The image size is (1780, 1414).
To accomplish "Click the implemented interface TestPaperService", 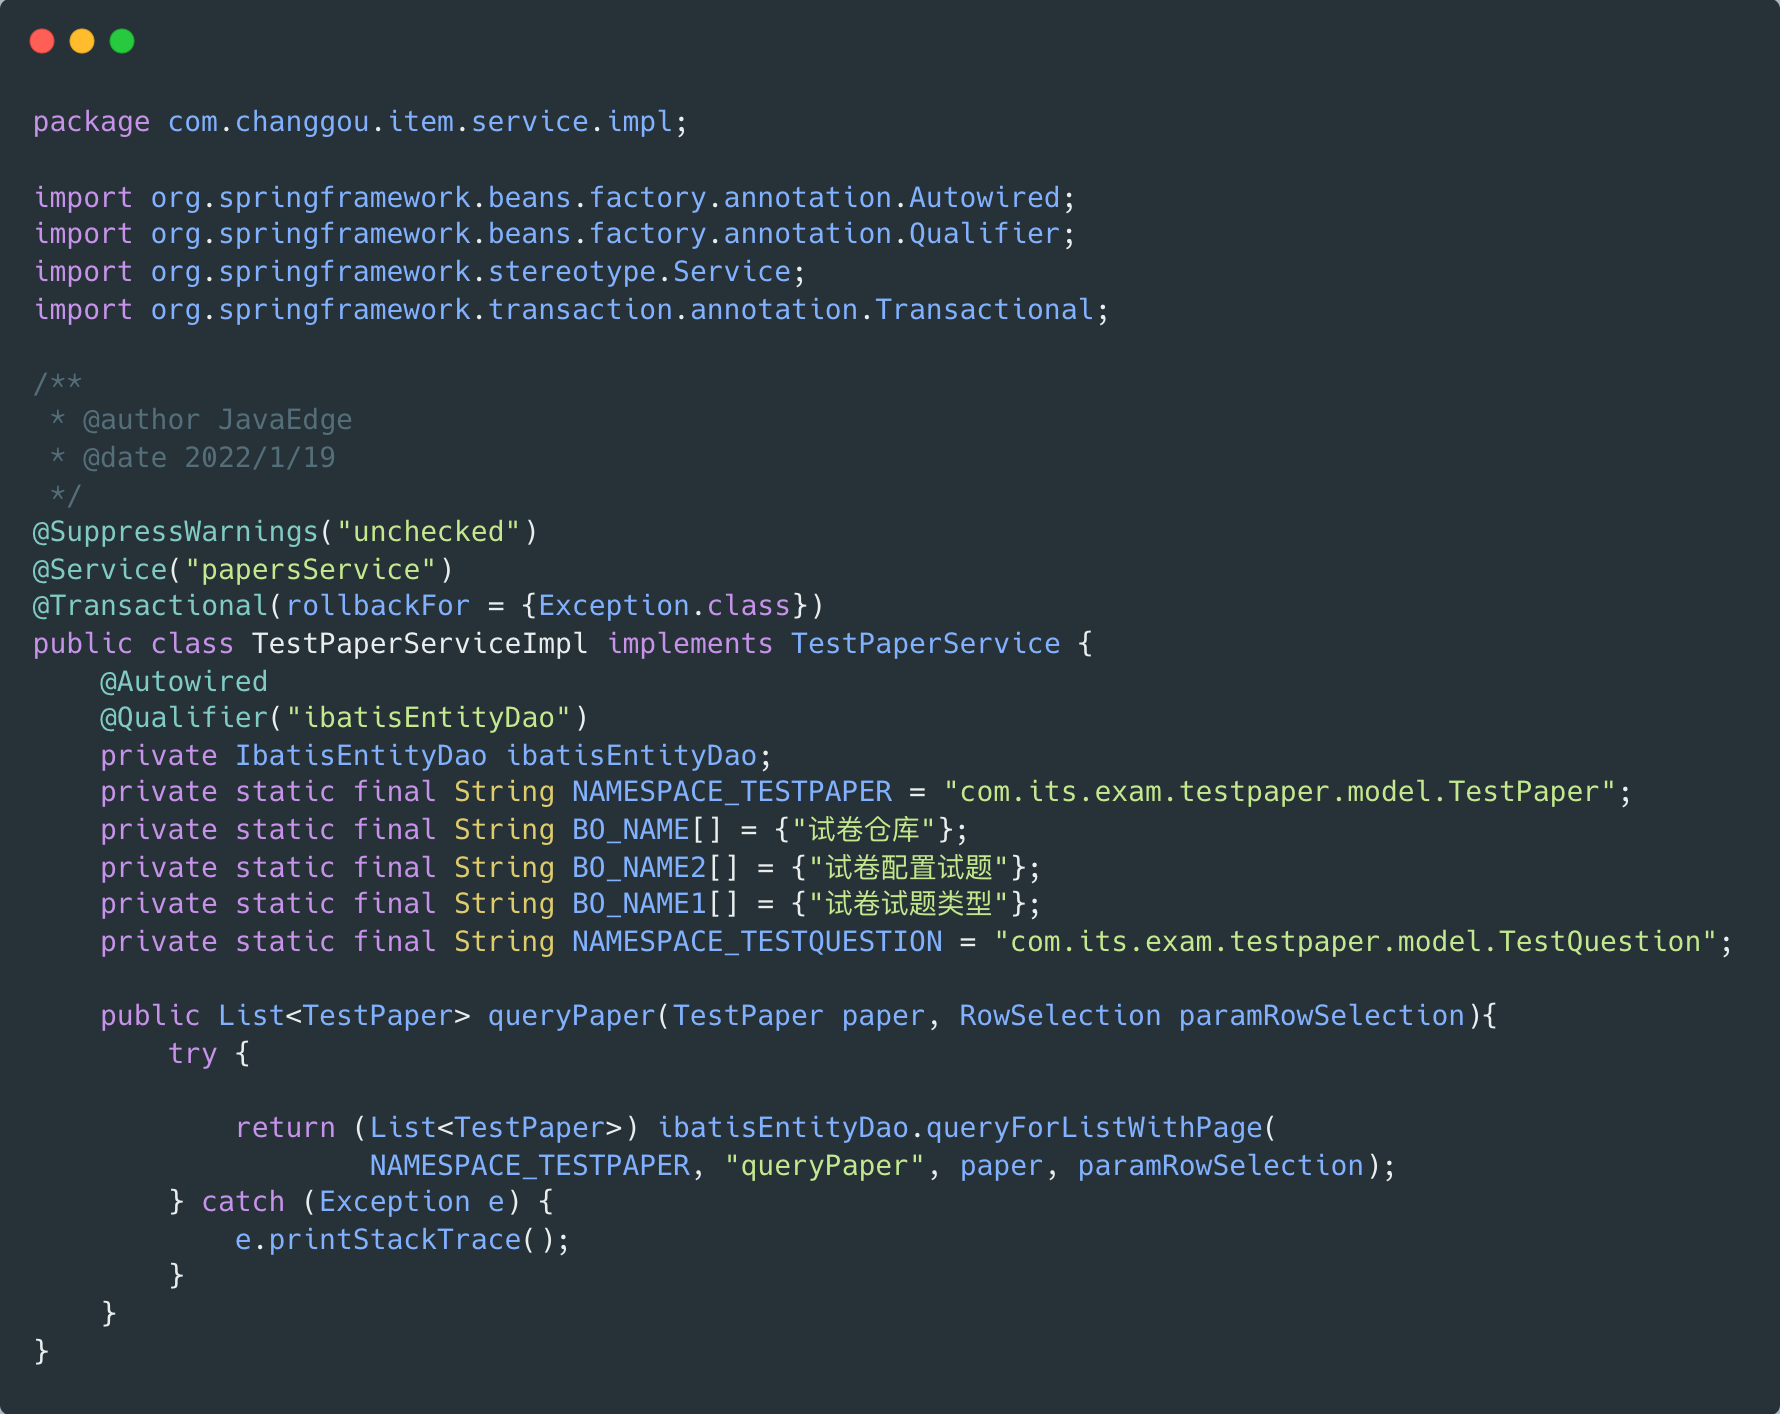I will (925, 644).
